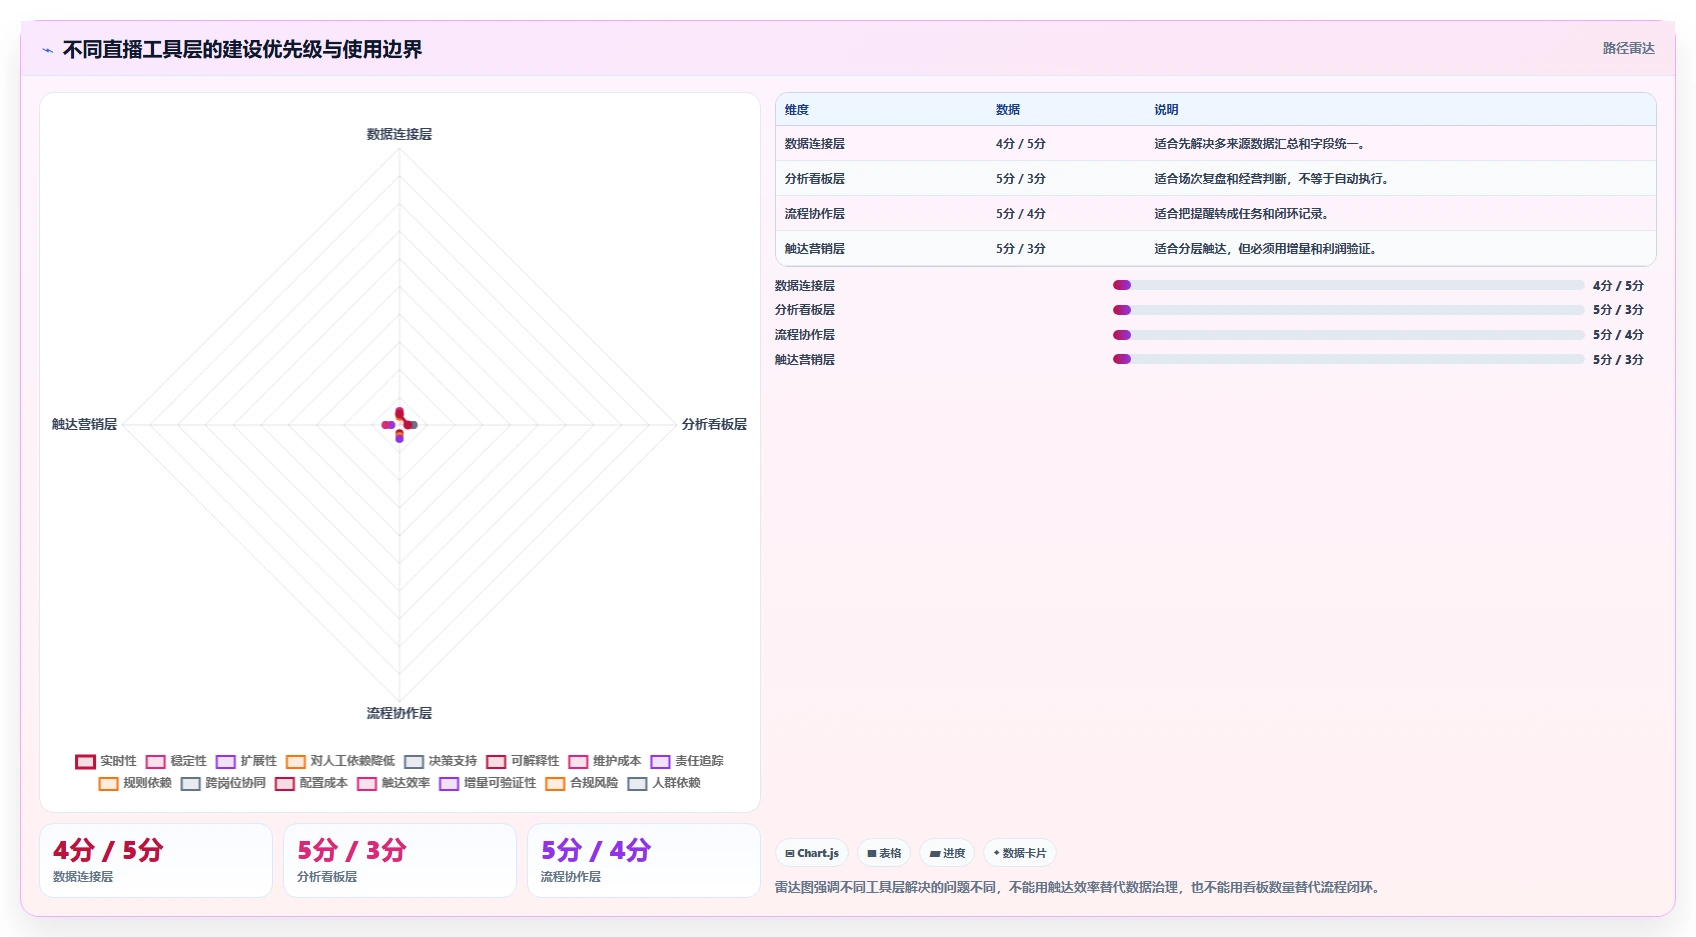This screenshot has height=937, width=1696.
Task: Click the table description 适合把提醒转成任务和闭环记录
Action: (1241, 214)
